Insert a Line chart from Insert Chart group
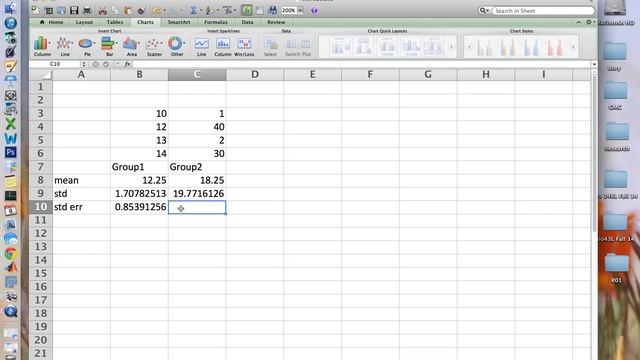Viewport: 640px width, 360px height. (64, 45)
